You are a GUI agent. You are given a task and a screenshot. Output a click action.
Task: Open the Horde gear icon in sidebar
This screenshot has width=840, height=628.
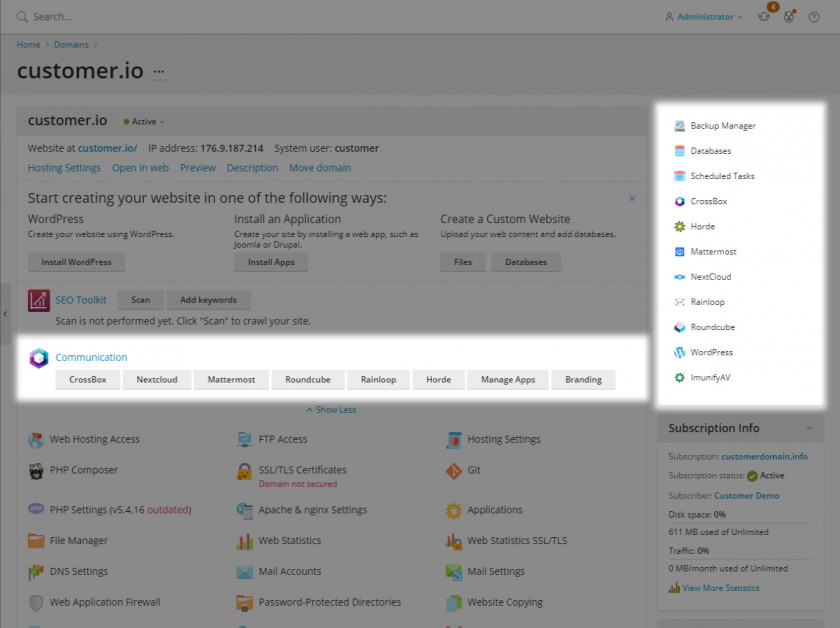[679, 227]
